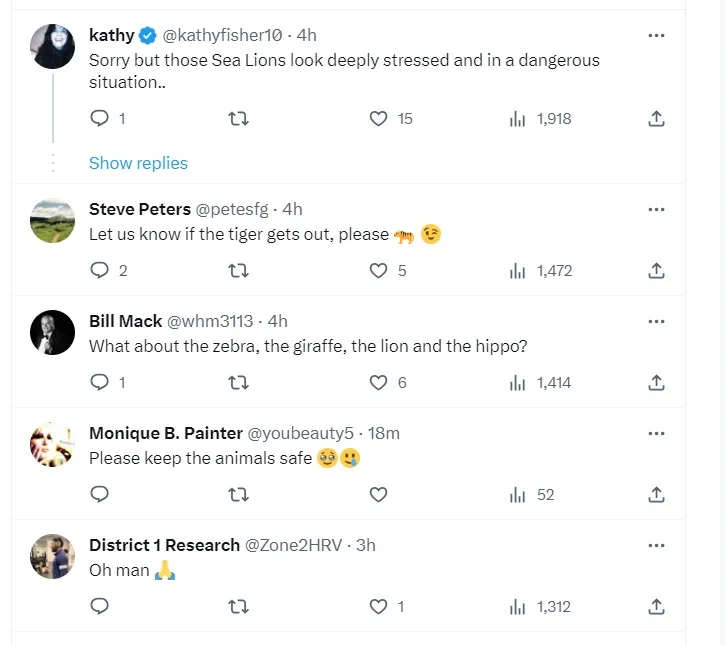Open Bill Mack's profile name link
725x645 pixels.
click(125, 321)
